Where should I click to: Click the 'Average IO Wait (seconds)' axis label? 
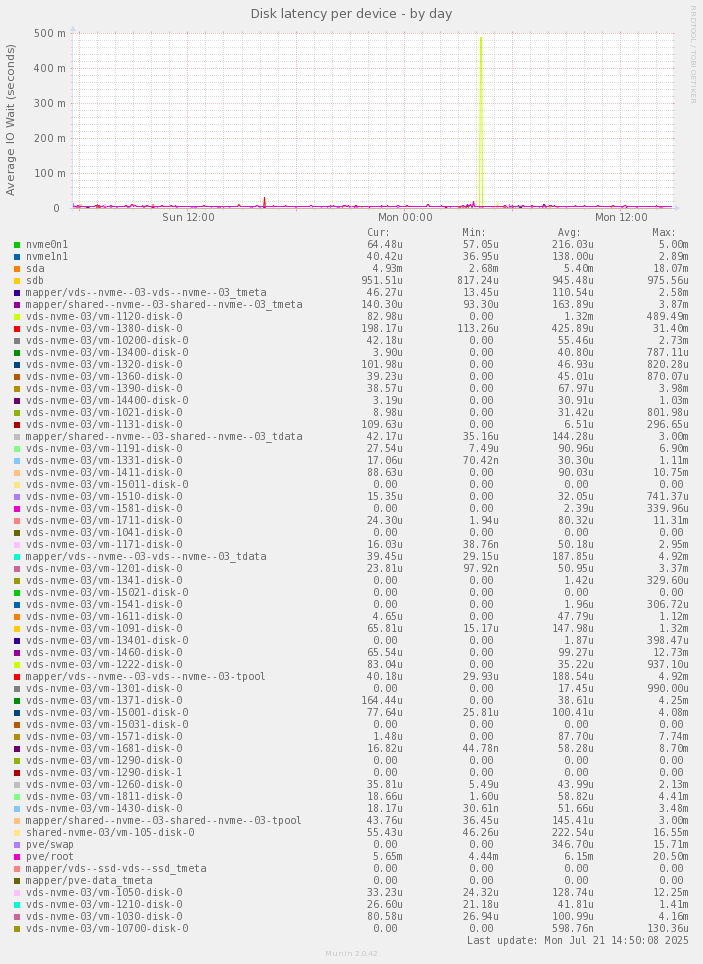pos(10,120)
